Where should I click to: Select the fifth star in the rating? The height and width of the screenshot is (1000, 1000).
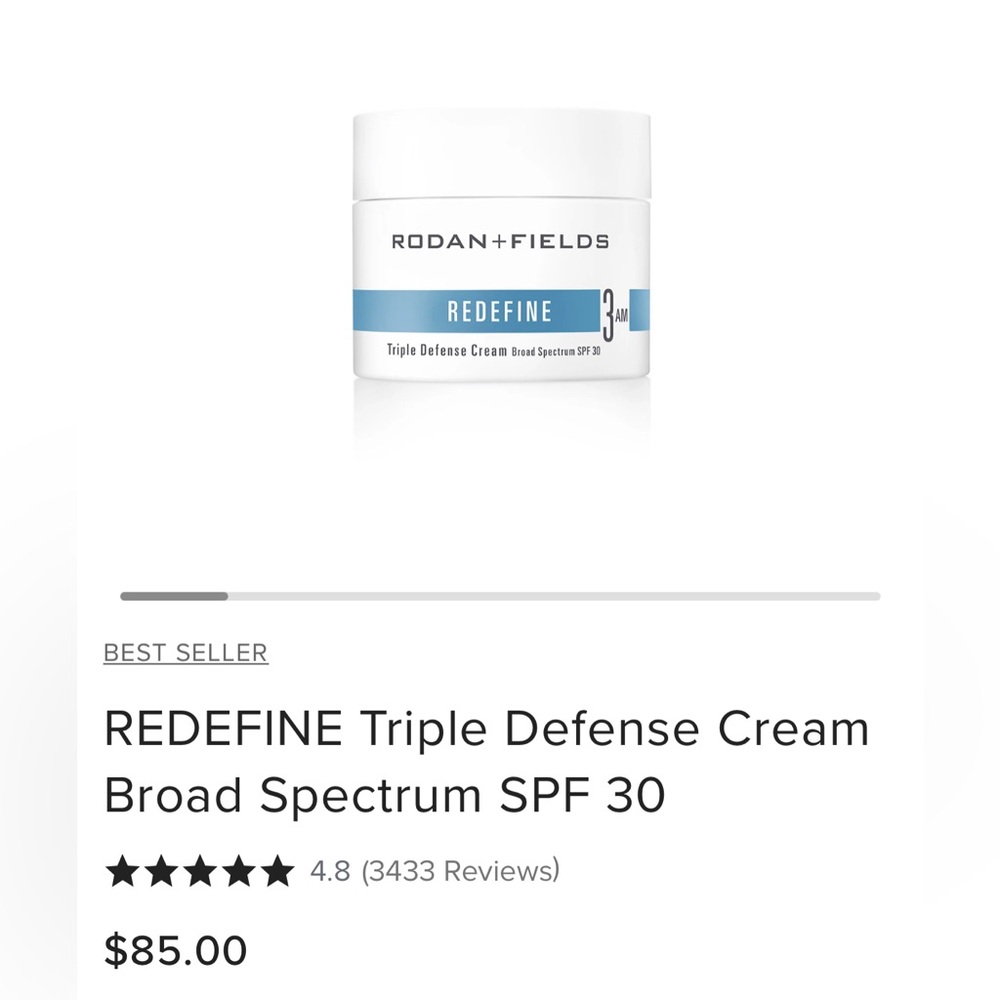pyautogui.click(x=278, y=871)
